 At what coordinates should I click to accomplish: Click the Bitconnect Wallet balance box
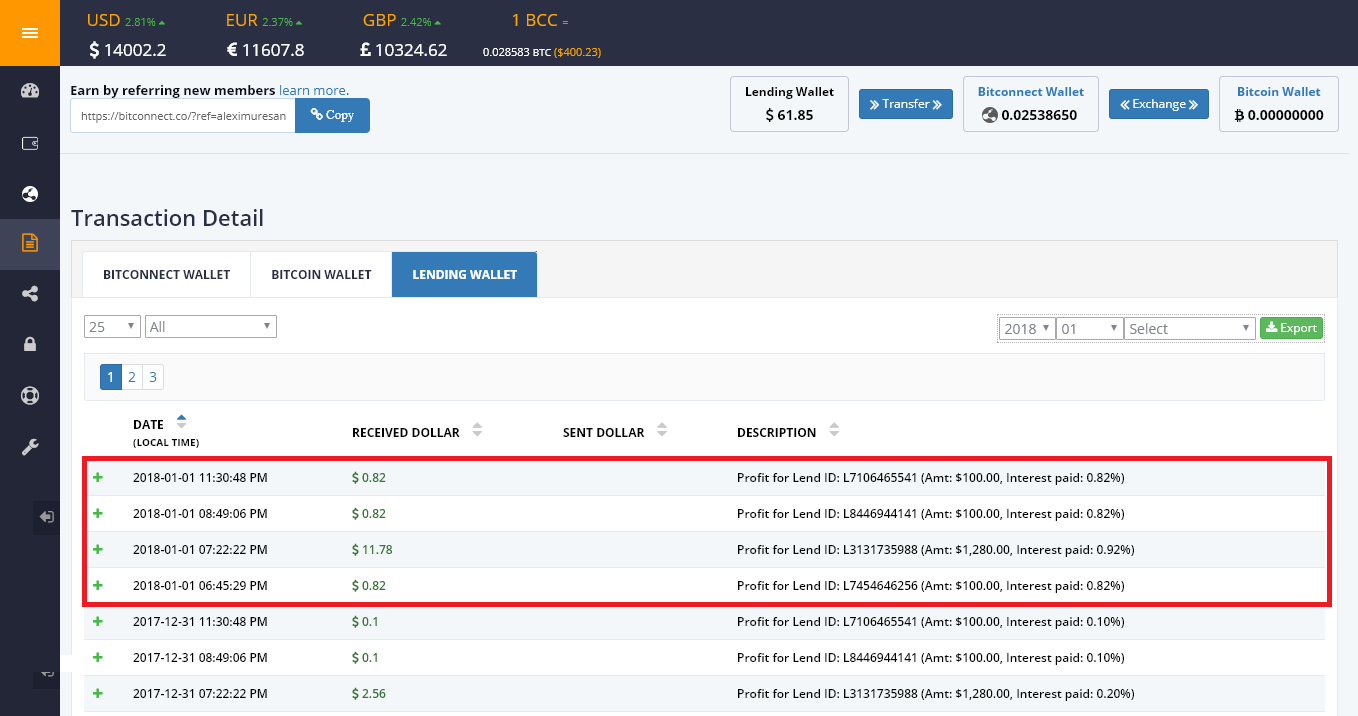(x=1030, y=104)
